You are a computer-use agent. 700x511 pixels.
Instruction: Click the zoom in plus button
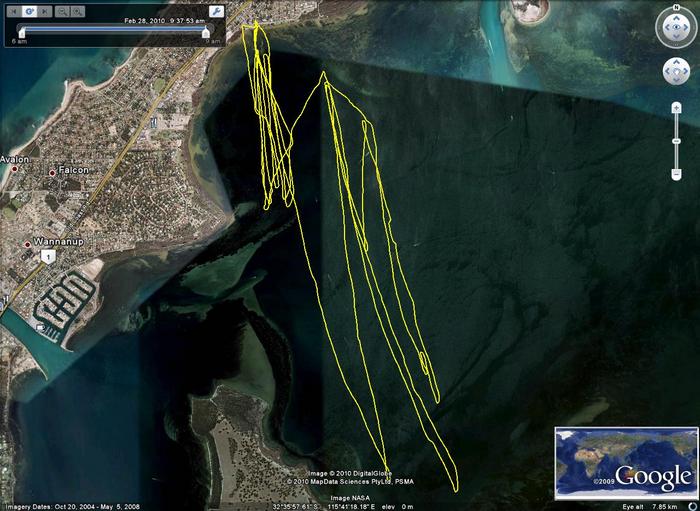tap(676, 107)
